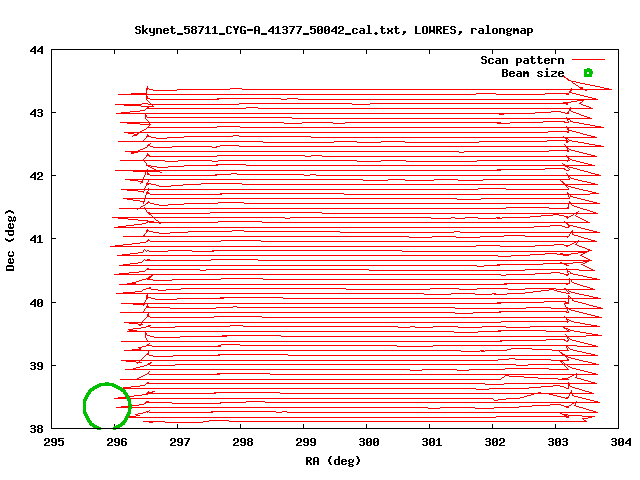
Task: Click the RA tick label 296
Action: tap(117, 442)
